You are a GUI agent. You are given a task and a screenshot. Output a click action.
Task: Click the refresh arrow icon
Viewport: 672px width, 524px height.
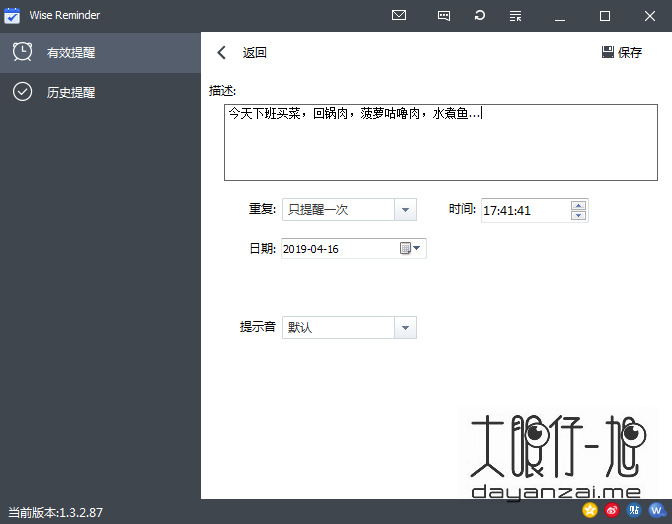tap(480, 15)
